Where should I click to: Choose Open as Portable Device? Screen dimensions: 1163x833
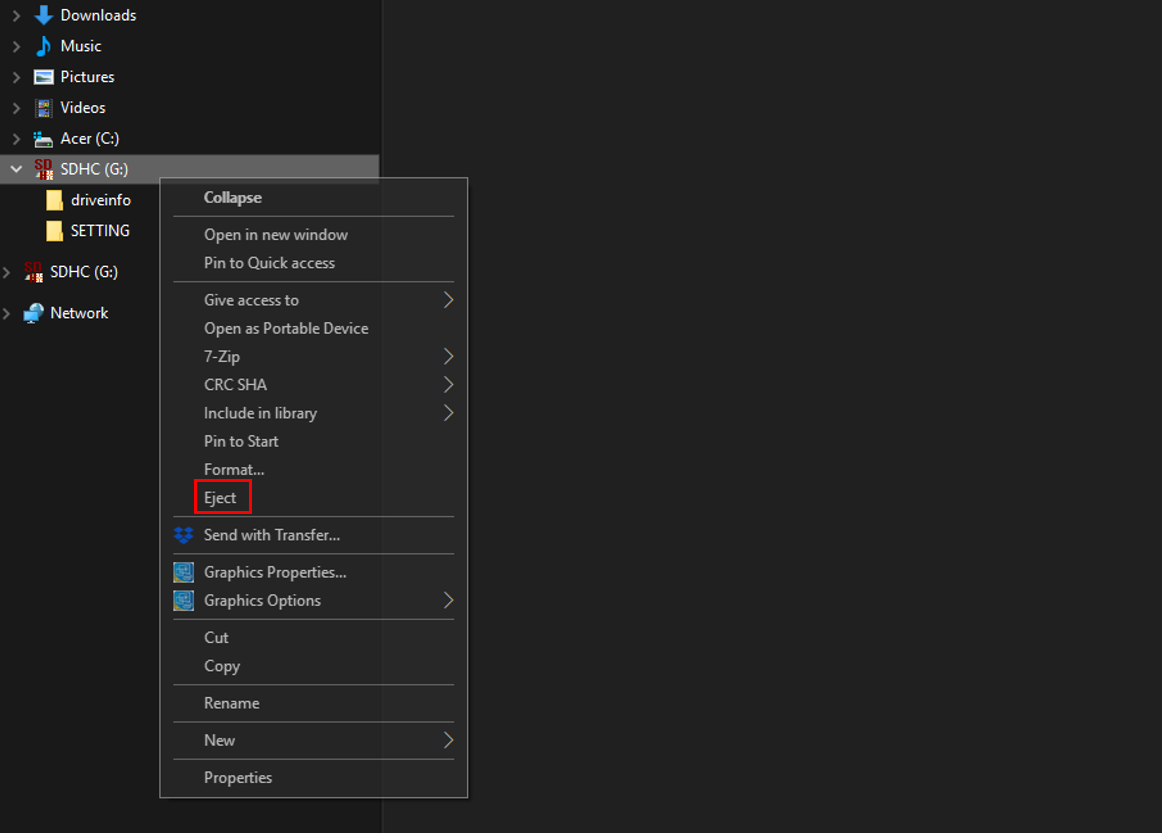coord(286,328)
